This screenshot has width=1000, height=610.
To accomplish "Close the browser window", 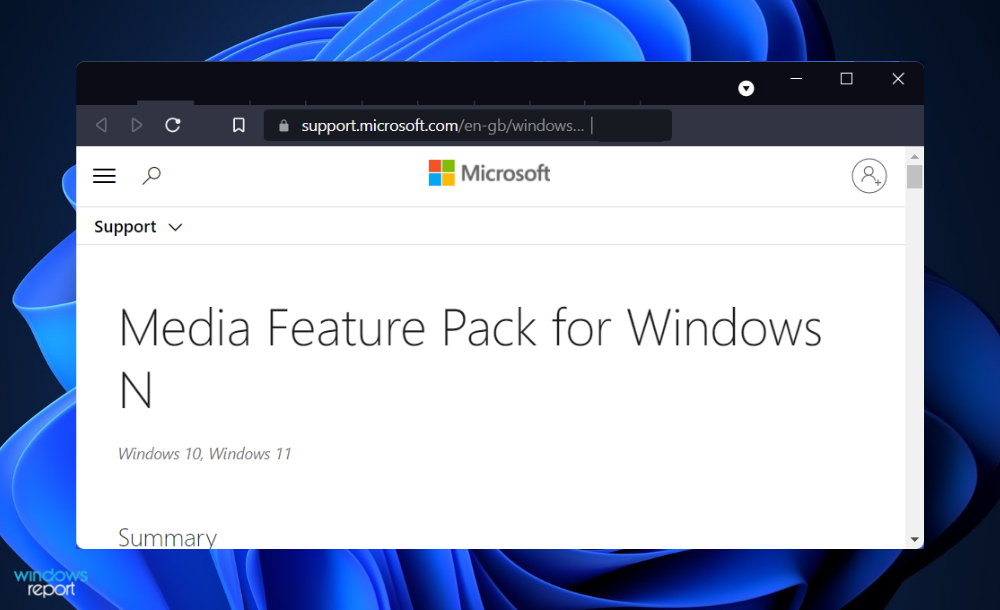I will [898, 78].
